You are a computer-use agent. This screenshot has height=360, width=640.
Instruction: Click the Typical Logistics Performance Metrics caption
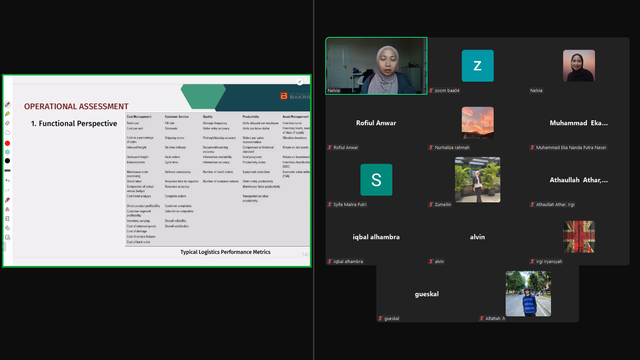225,252
